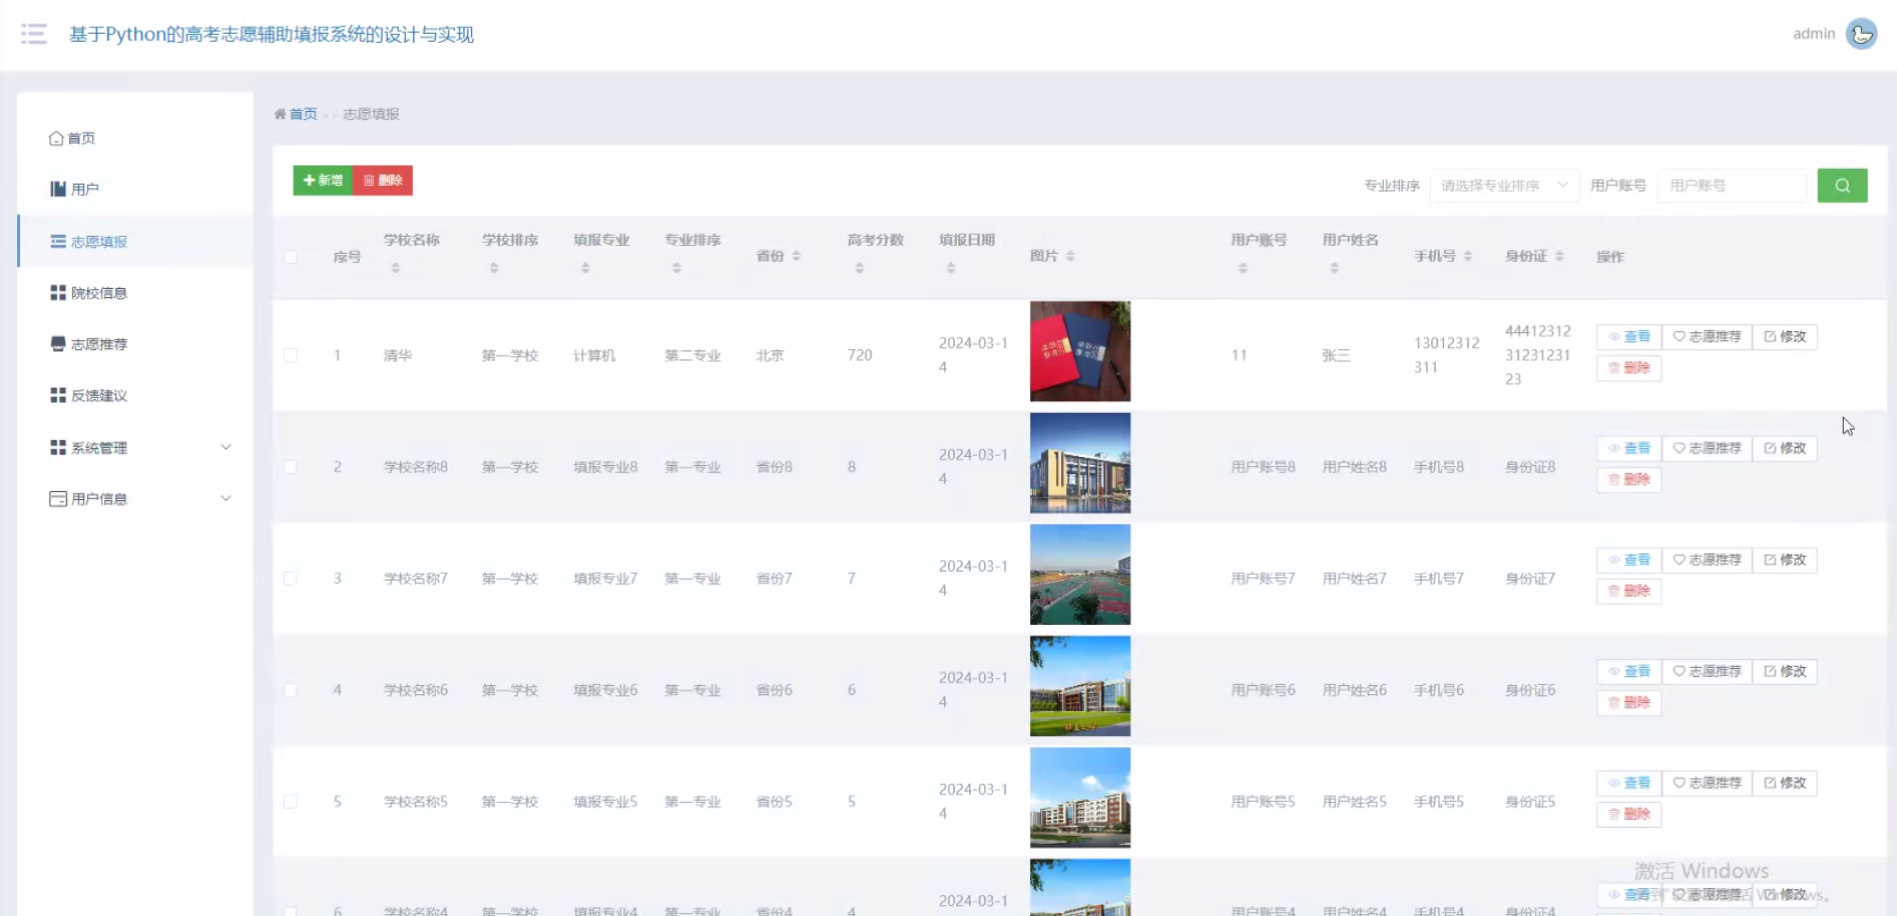Click 志愿推荐 for the 清华 row
The width and height of the screenshot is (1897, 916).
(1706, 337)
